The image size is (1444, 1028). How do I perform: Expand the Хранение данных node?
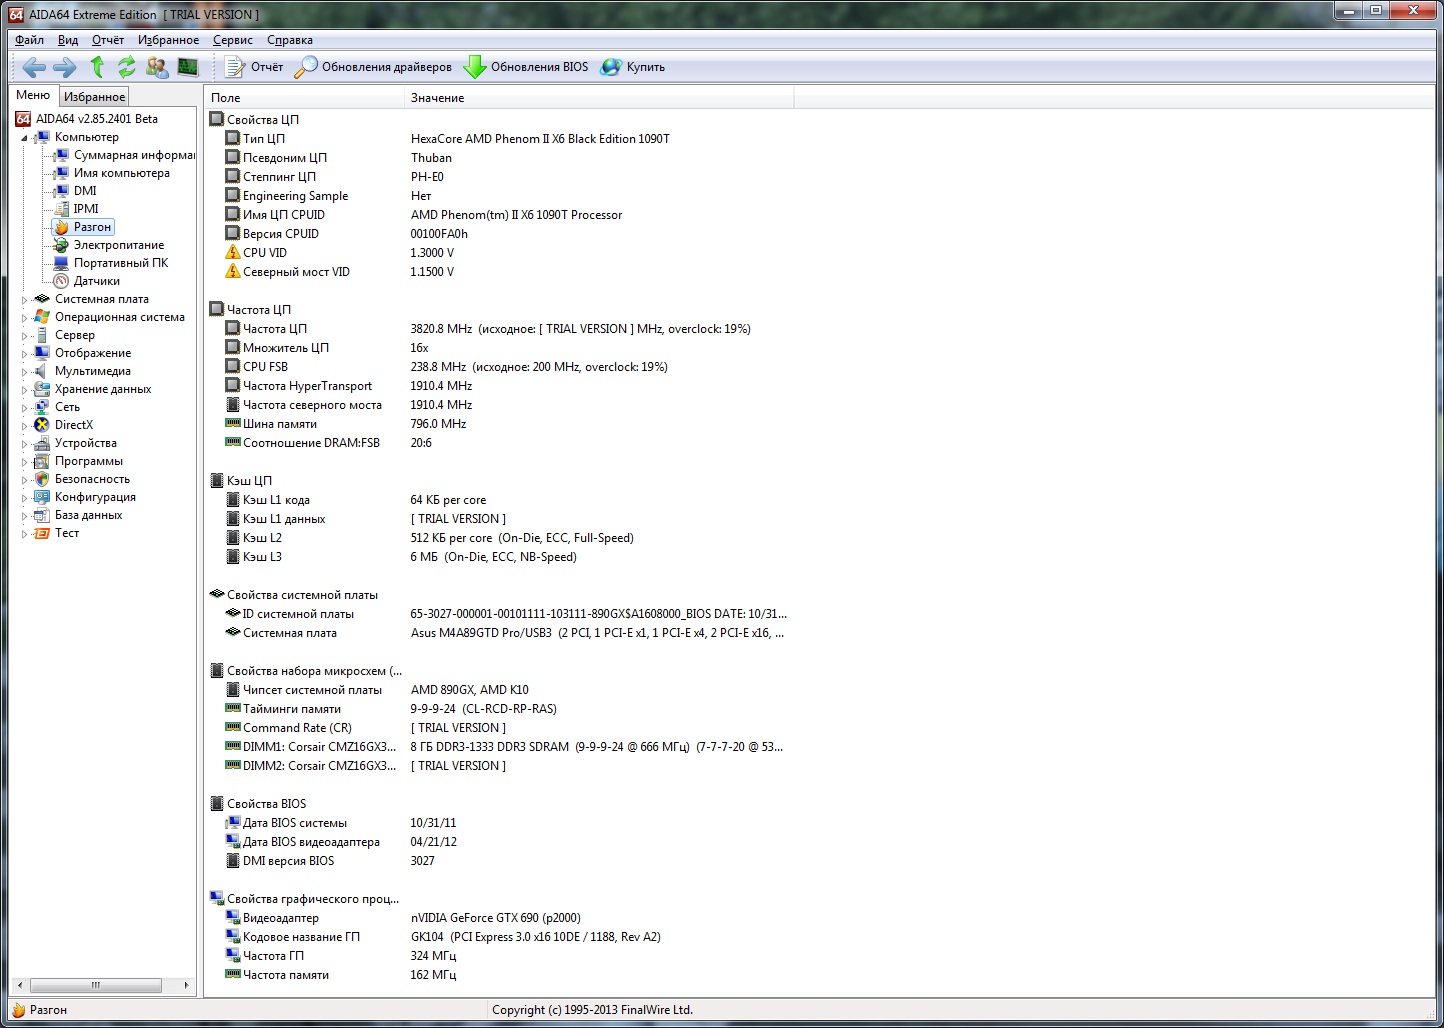coord(24,390)
